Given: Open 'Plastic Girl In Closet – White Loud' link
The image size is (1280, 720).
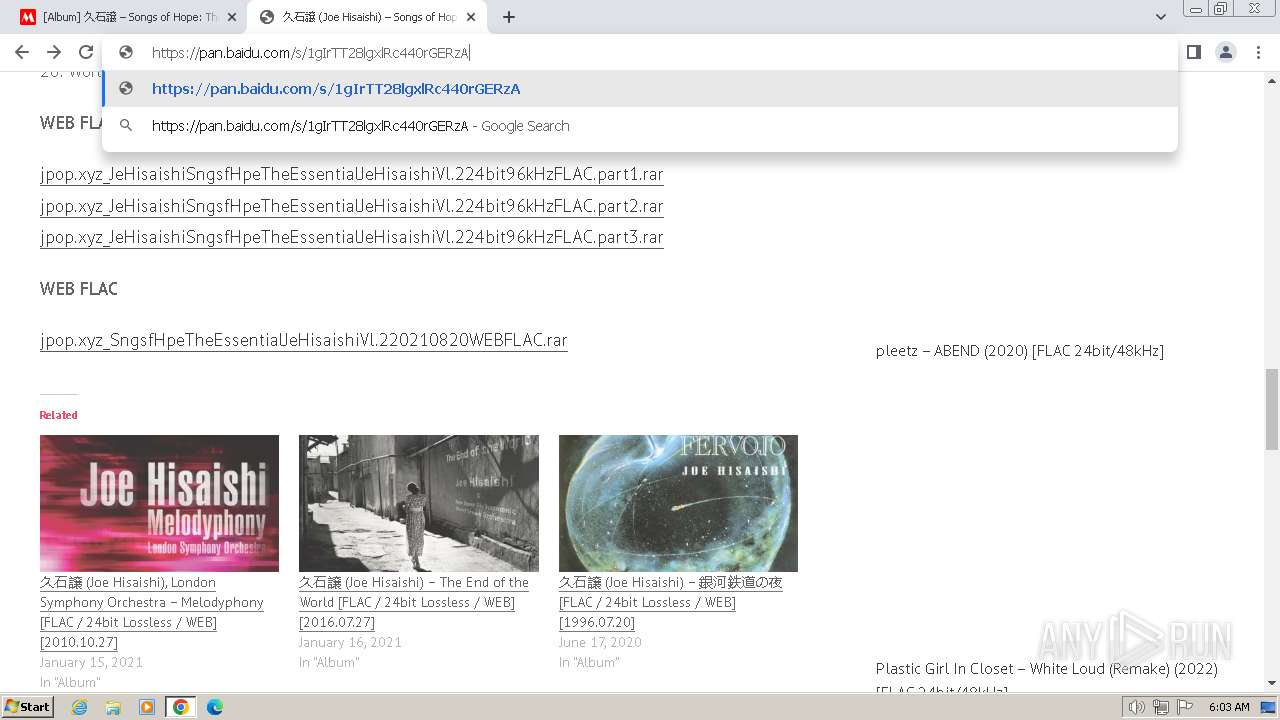Looking at the screenshot, I should pyautogui.click(x=1047, y=669).
